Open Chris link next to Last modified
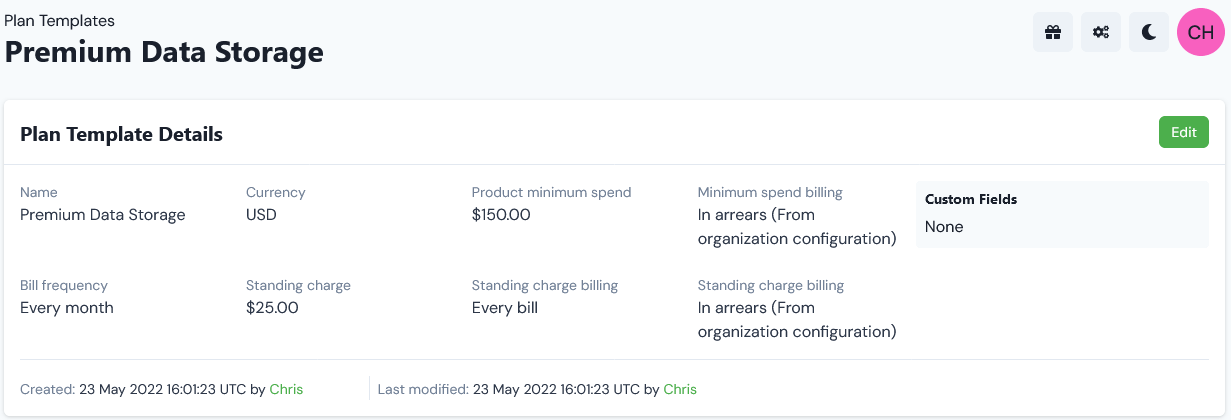This screenshot has width=1231, height=420. (680, 389)
